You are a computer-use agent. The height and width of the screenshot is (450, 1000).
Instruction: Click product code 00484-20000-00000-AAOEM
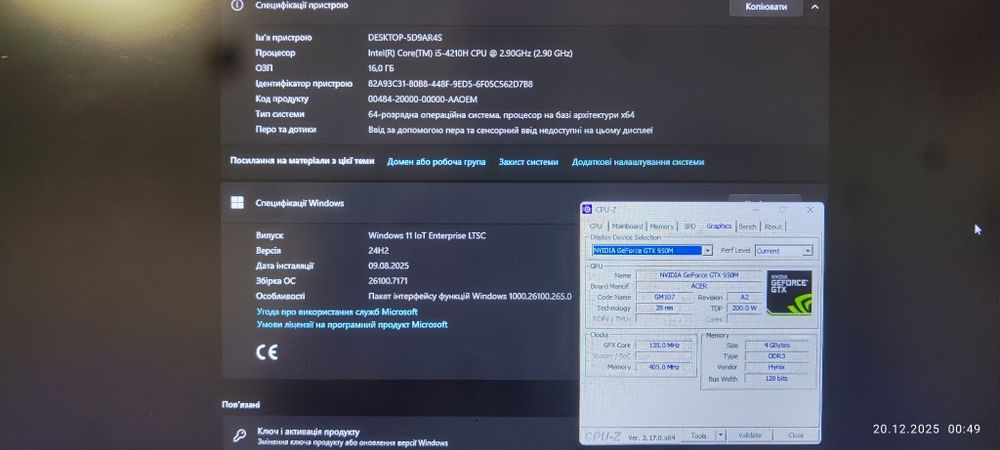coord(422,99)
